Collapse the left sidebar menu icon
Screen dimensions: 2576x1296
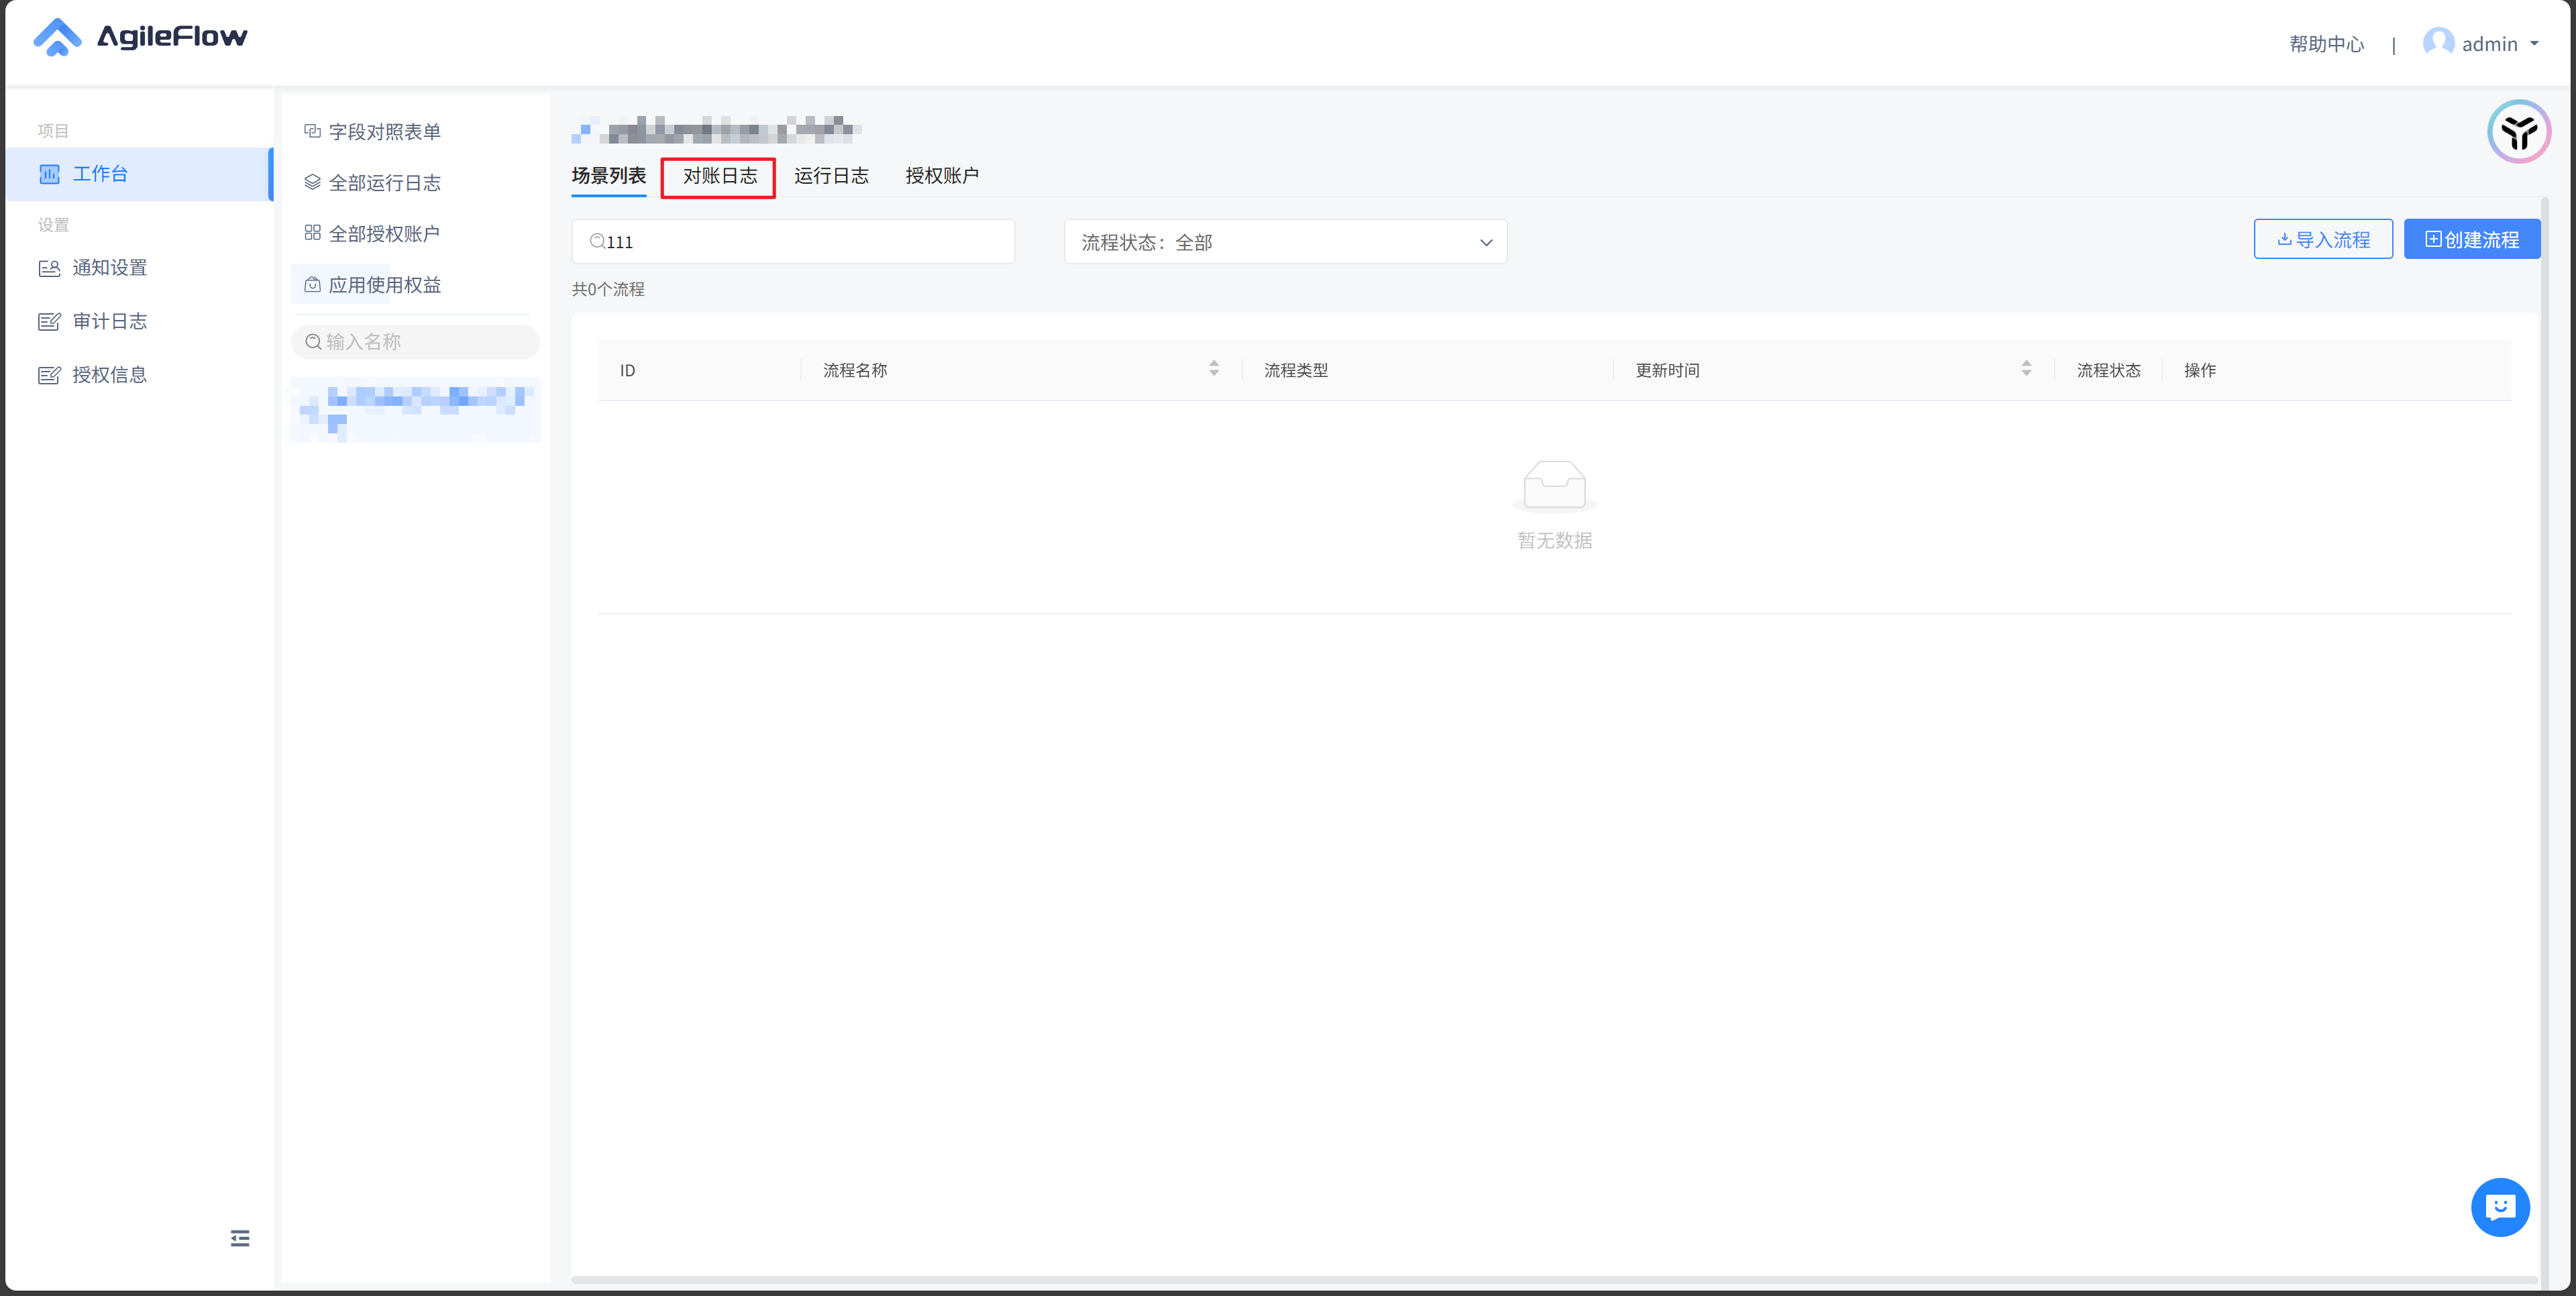click(x=240, y=1238)
